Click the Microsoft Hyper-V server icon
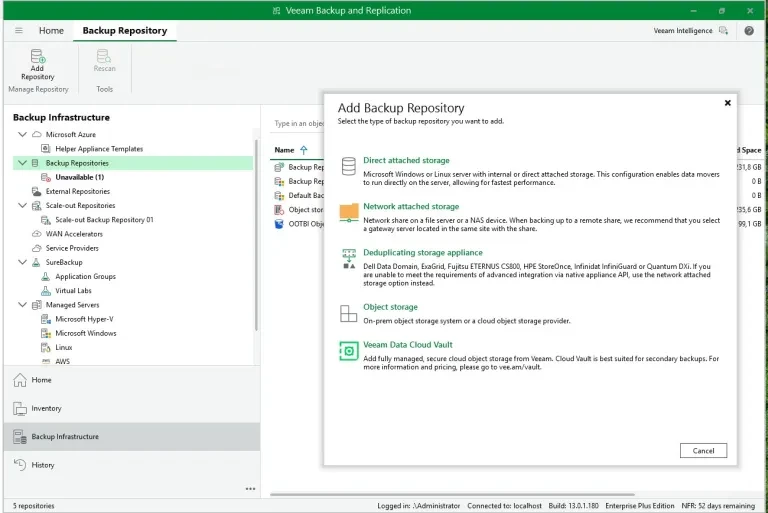768x513 pixels. point(46,319)
